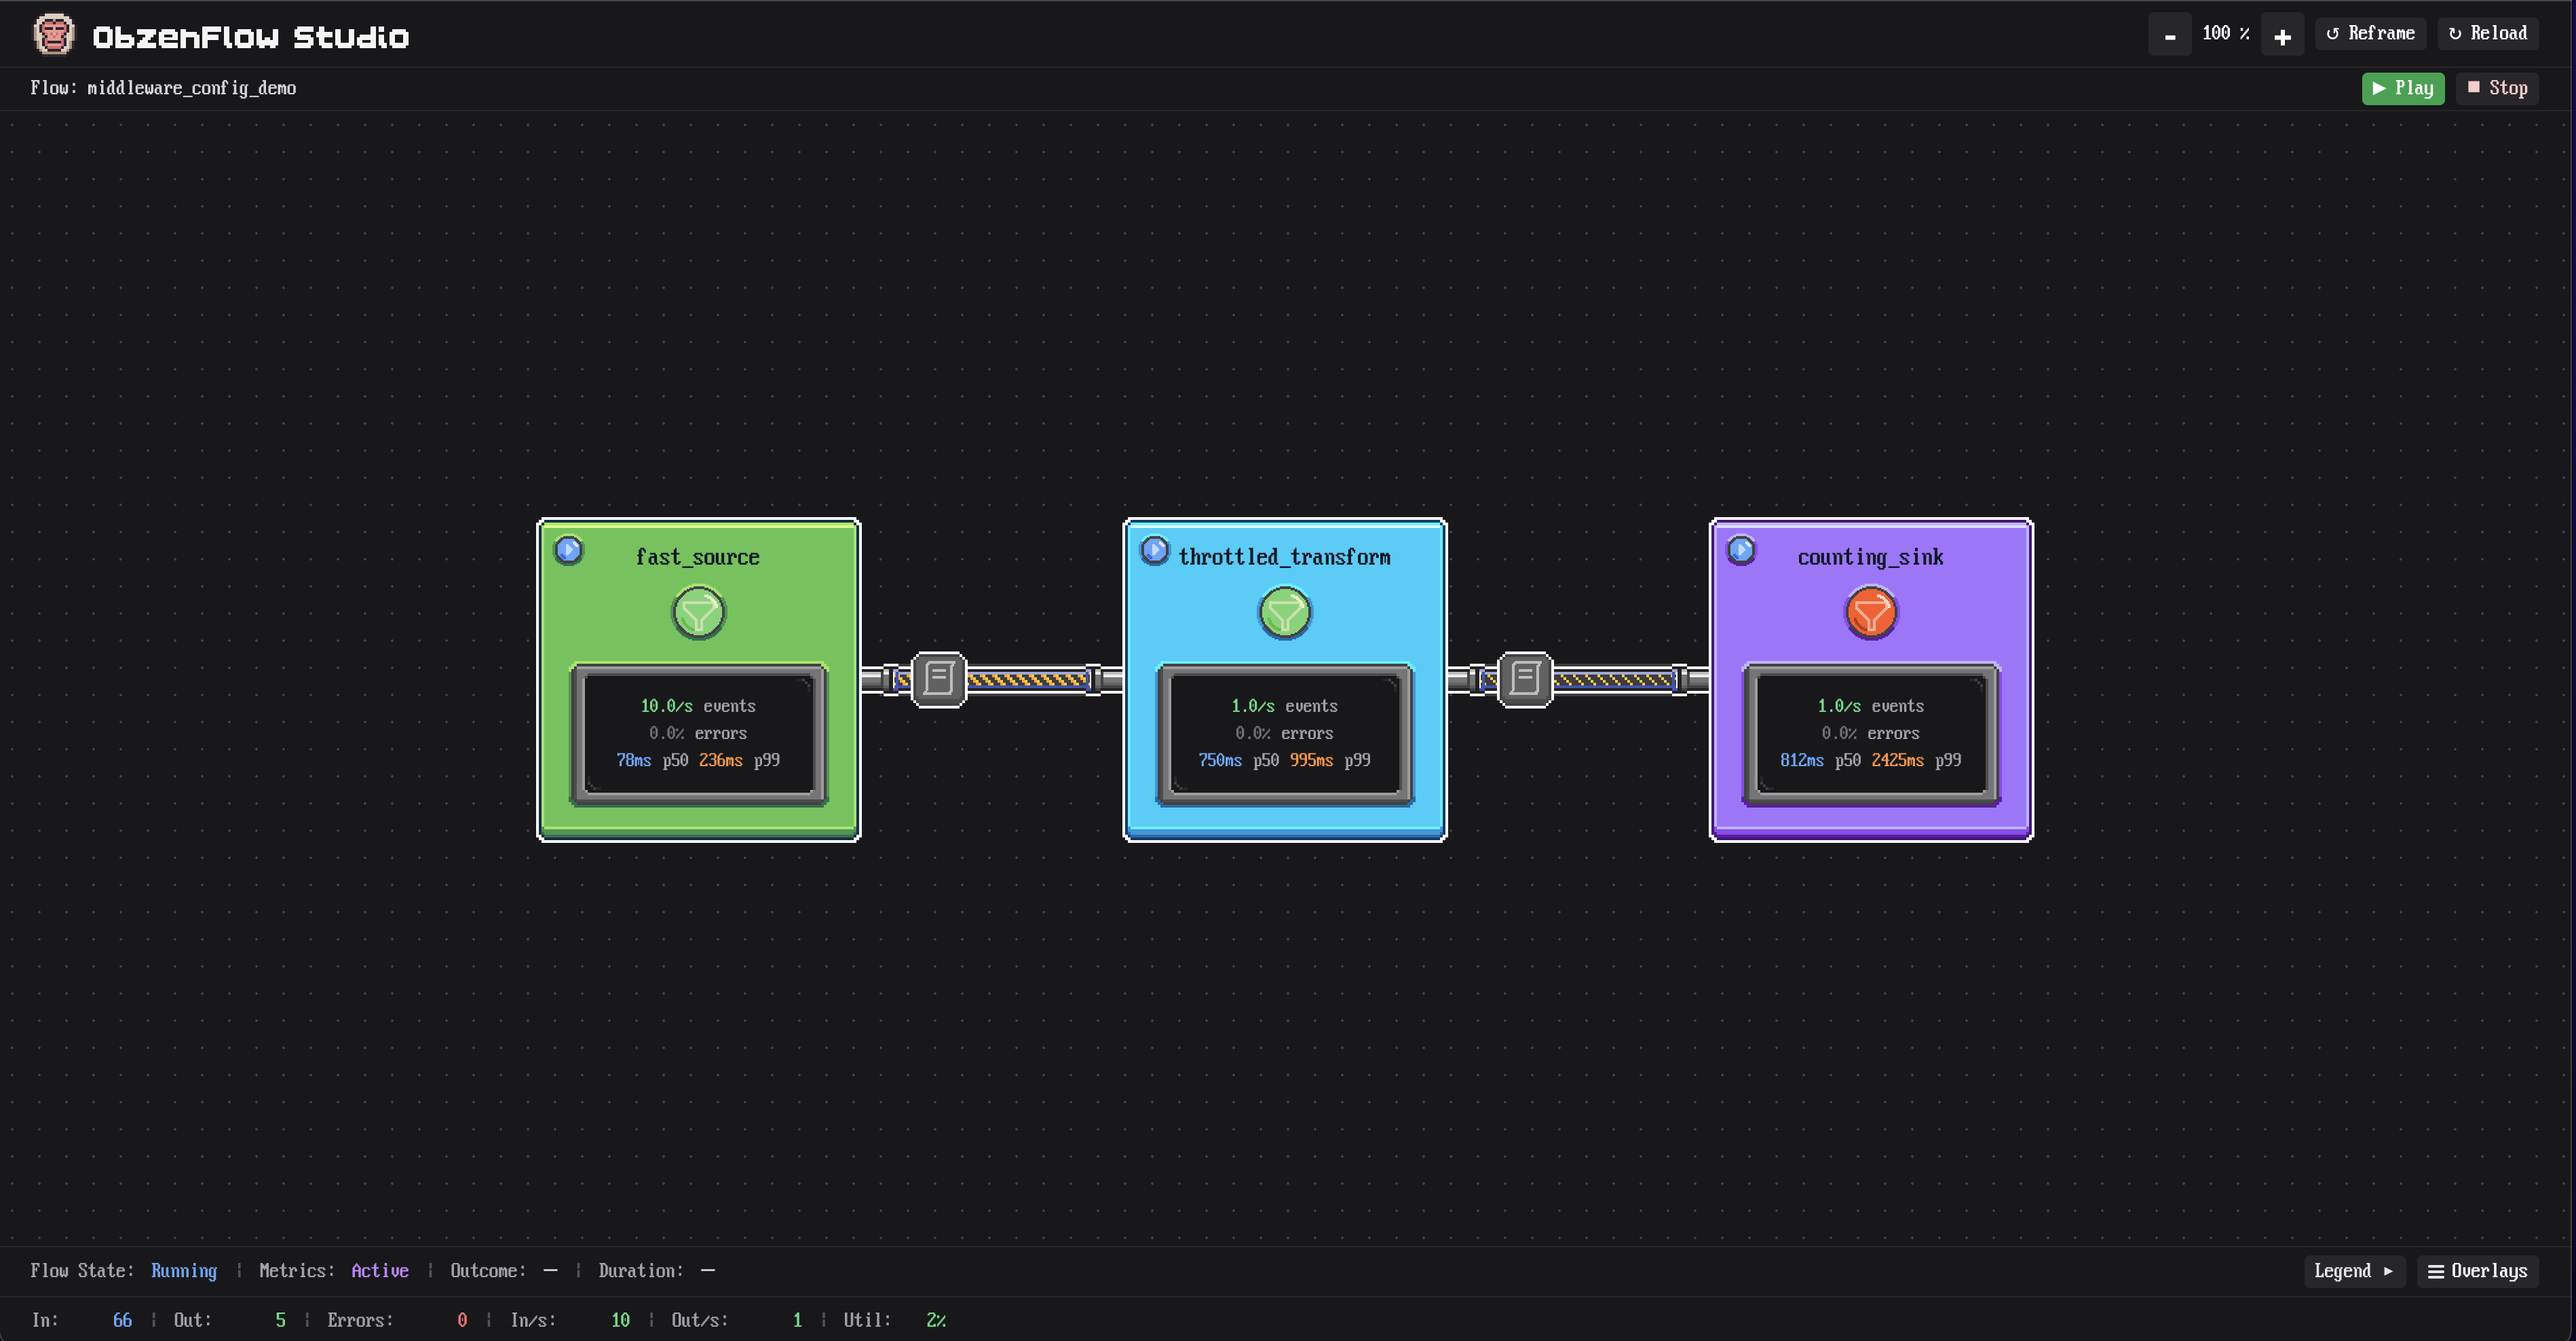Start the flow with Play
Screen dimensions: 2576x1341
[2403, 88]
